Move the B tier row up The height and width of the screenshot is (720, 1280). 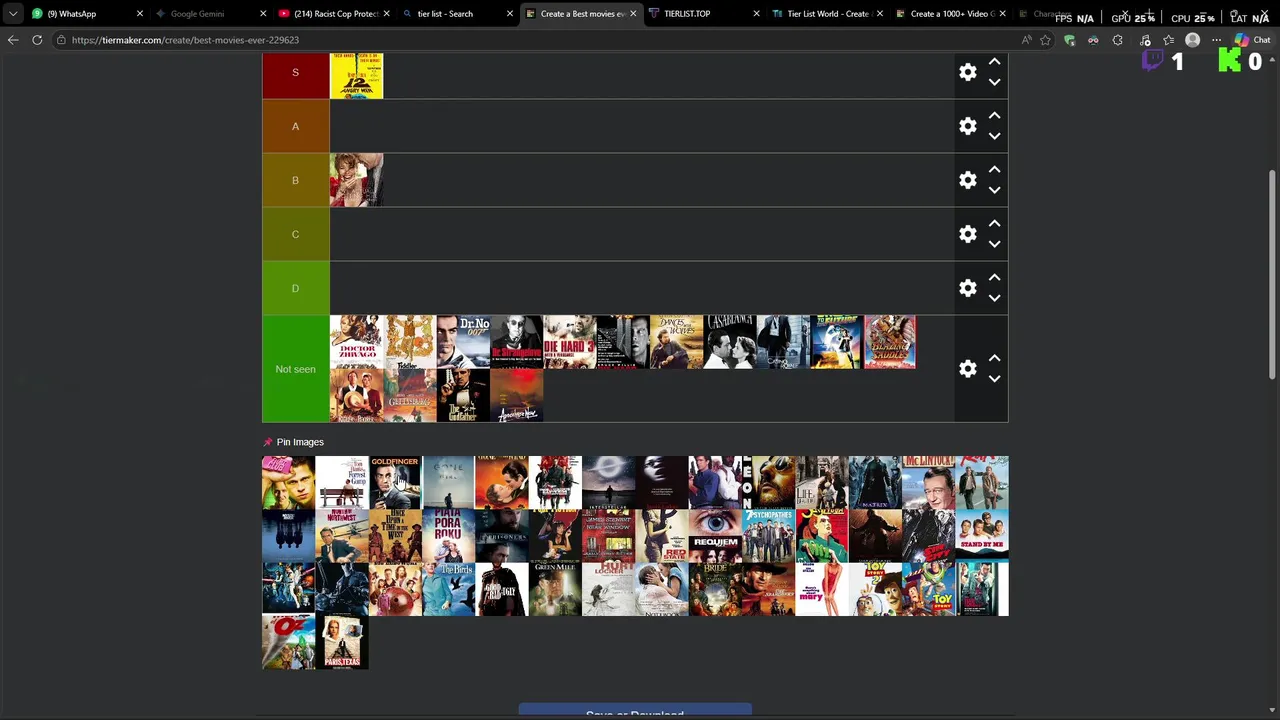point(994,170)
